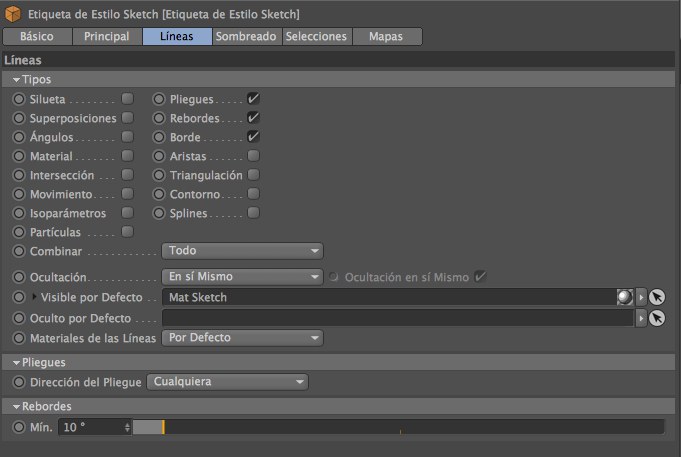The image size is (681, 457).
Task: Click the animation dot beside Silueta
Action: click(x=19, y=99)
